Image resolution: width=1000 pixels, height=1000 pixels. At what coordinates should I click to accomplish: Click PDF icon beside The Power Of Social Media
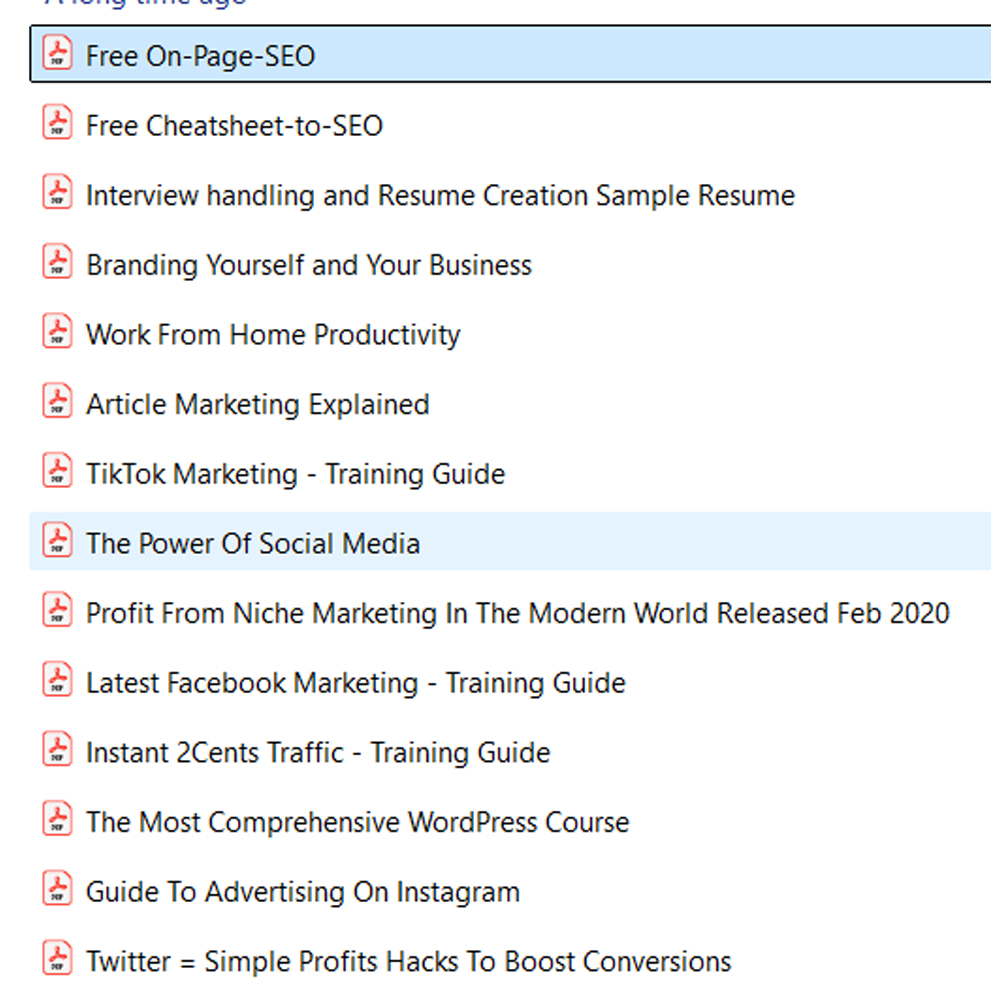point(58,542)
